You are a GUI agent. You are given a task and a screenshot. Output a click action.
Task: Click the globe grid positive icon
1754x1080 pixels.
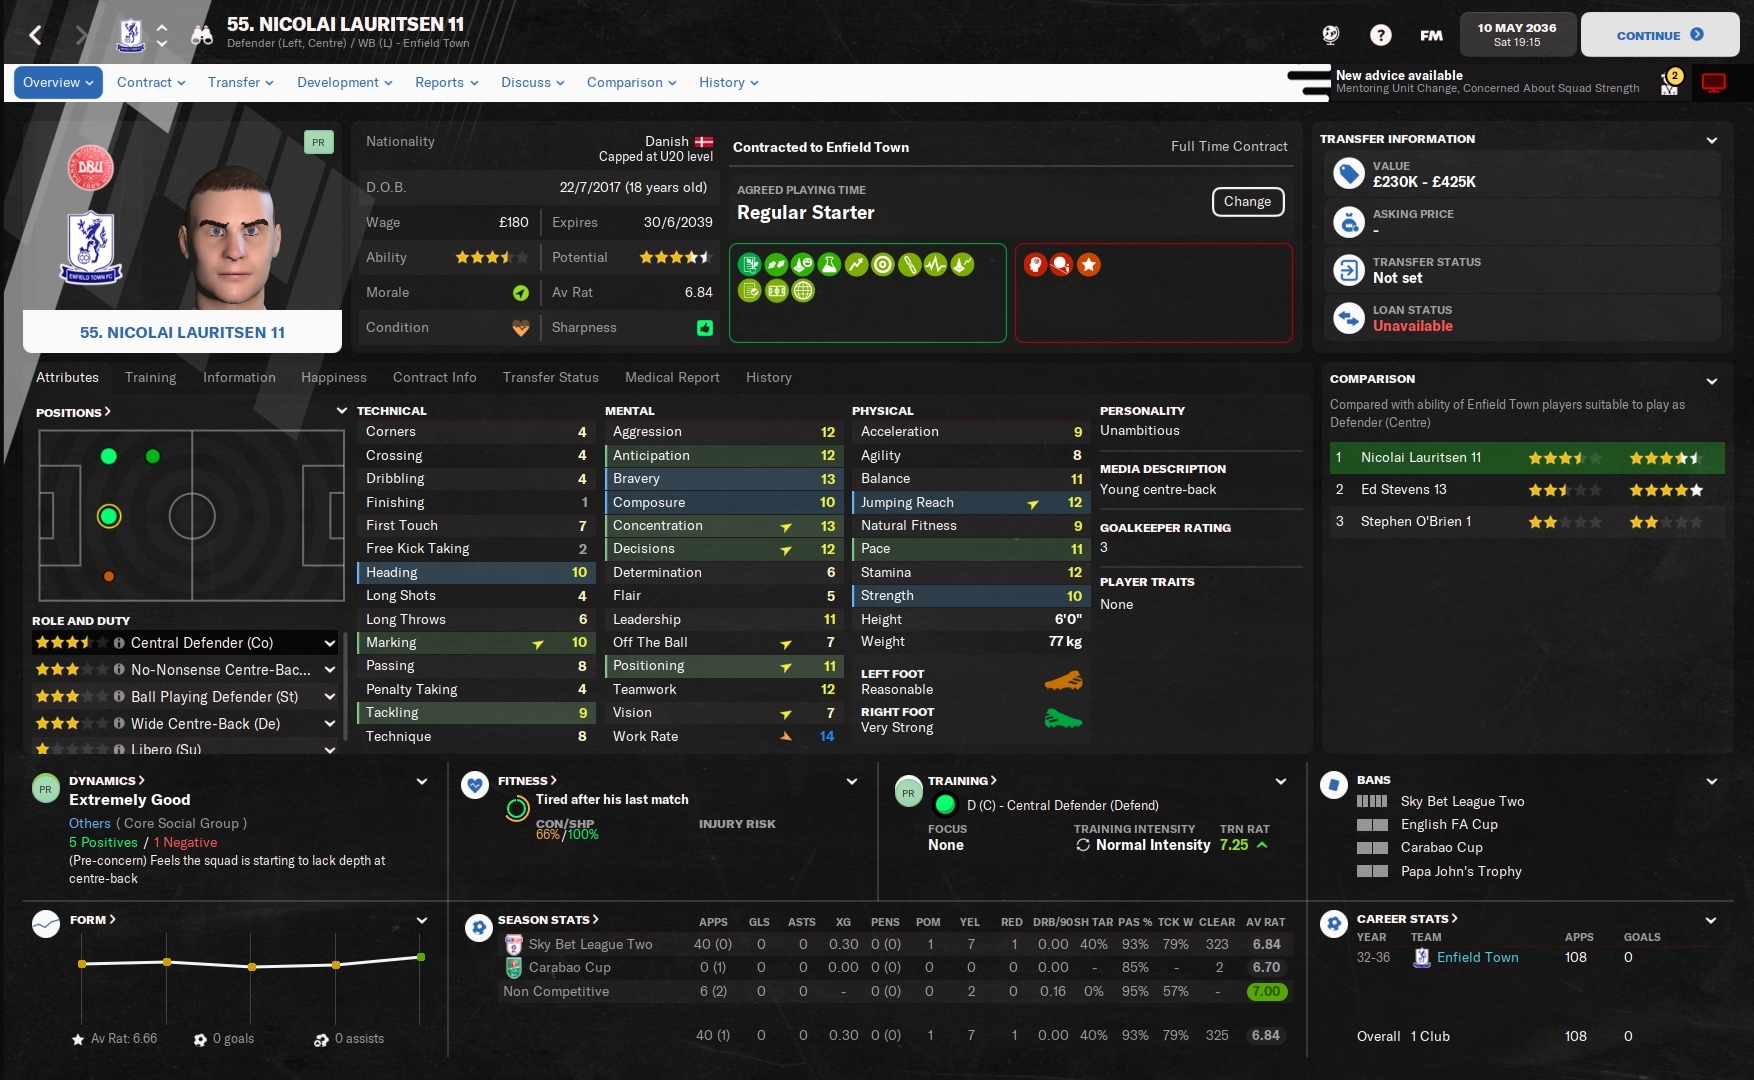[803, 291]
